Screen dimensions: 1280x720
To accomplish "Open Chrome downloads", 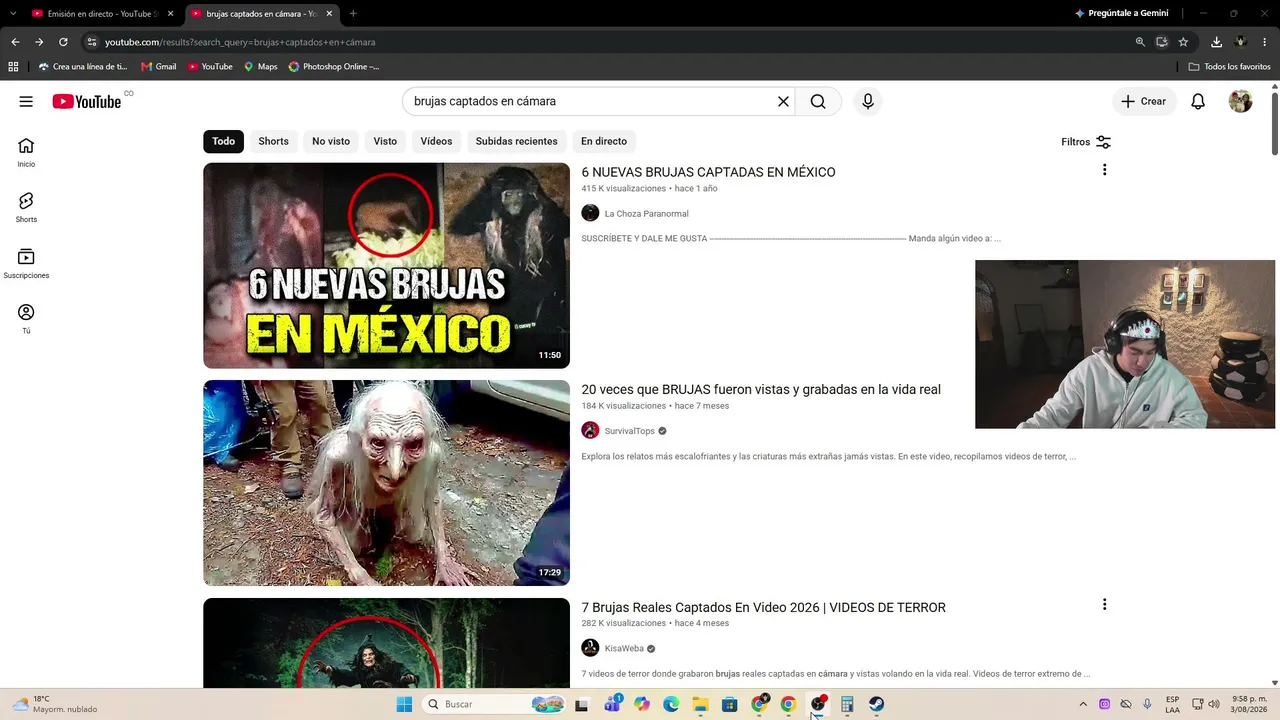I will point(1216,42).
